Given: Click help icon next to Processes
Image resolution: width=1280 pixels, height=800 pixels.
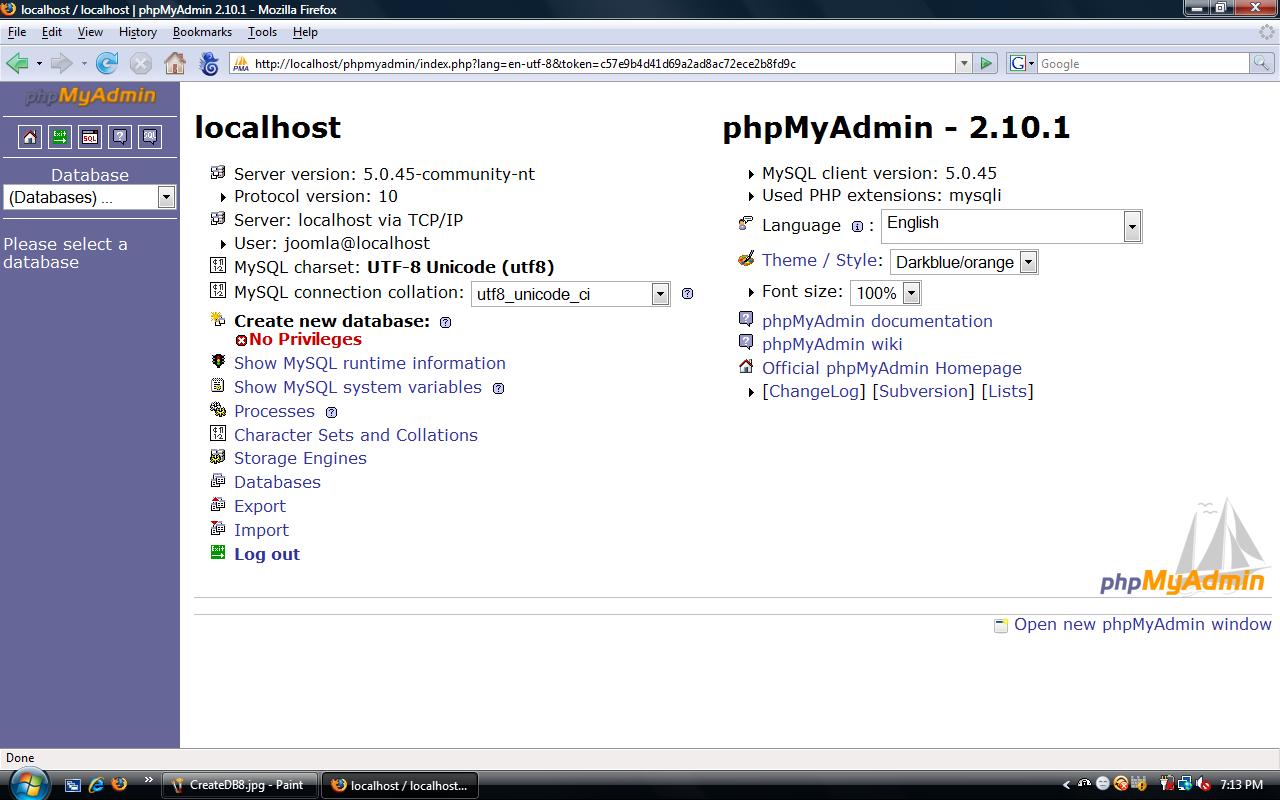Looking at the screenshot, I should click(332, 412).
